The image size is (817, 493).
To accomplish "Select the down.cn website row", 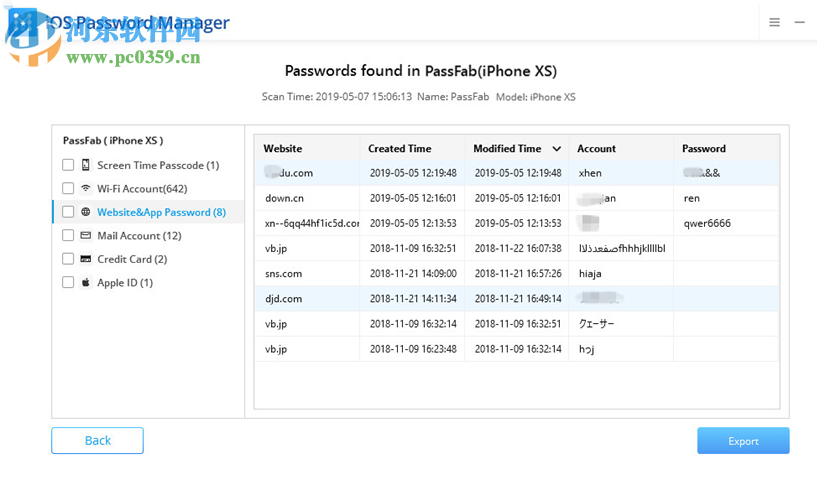I will (517, 198).
